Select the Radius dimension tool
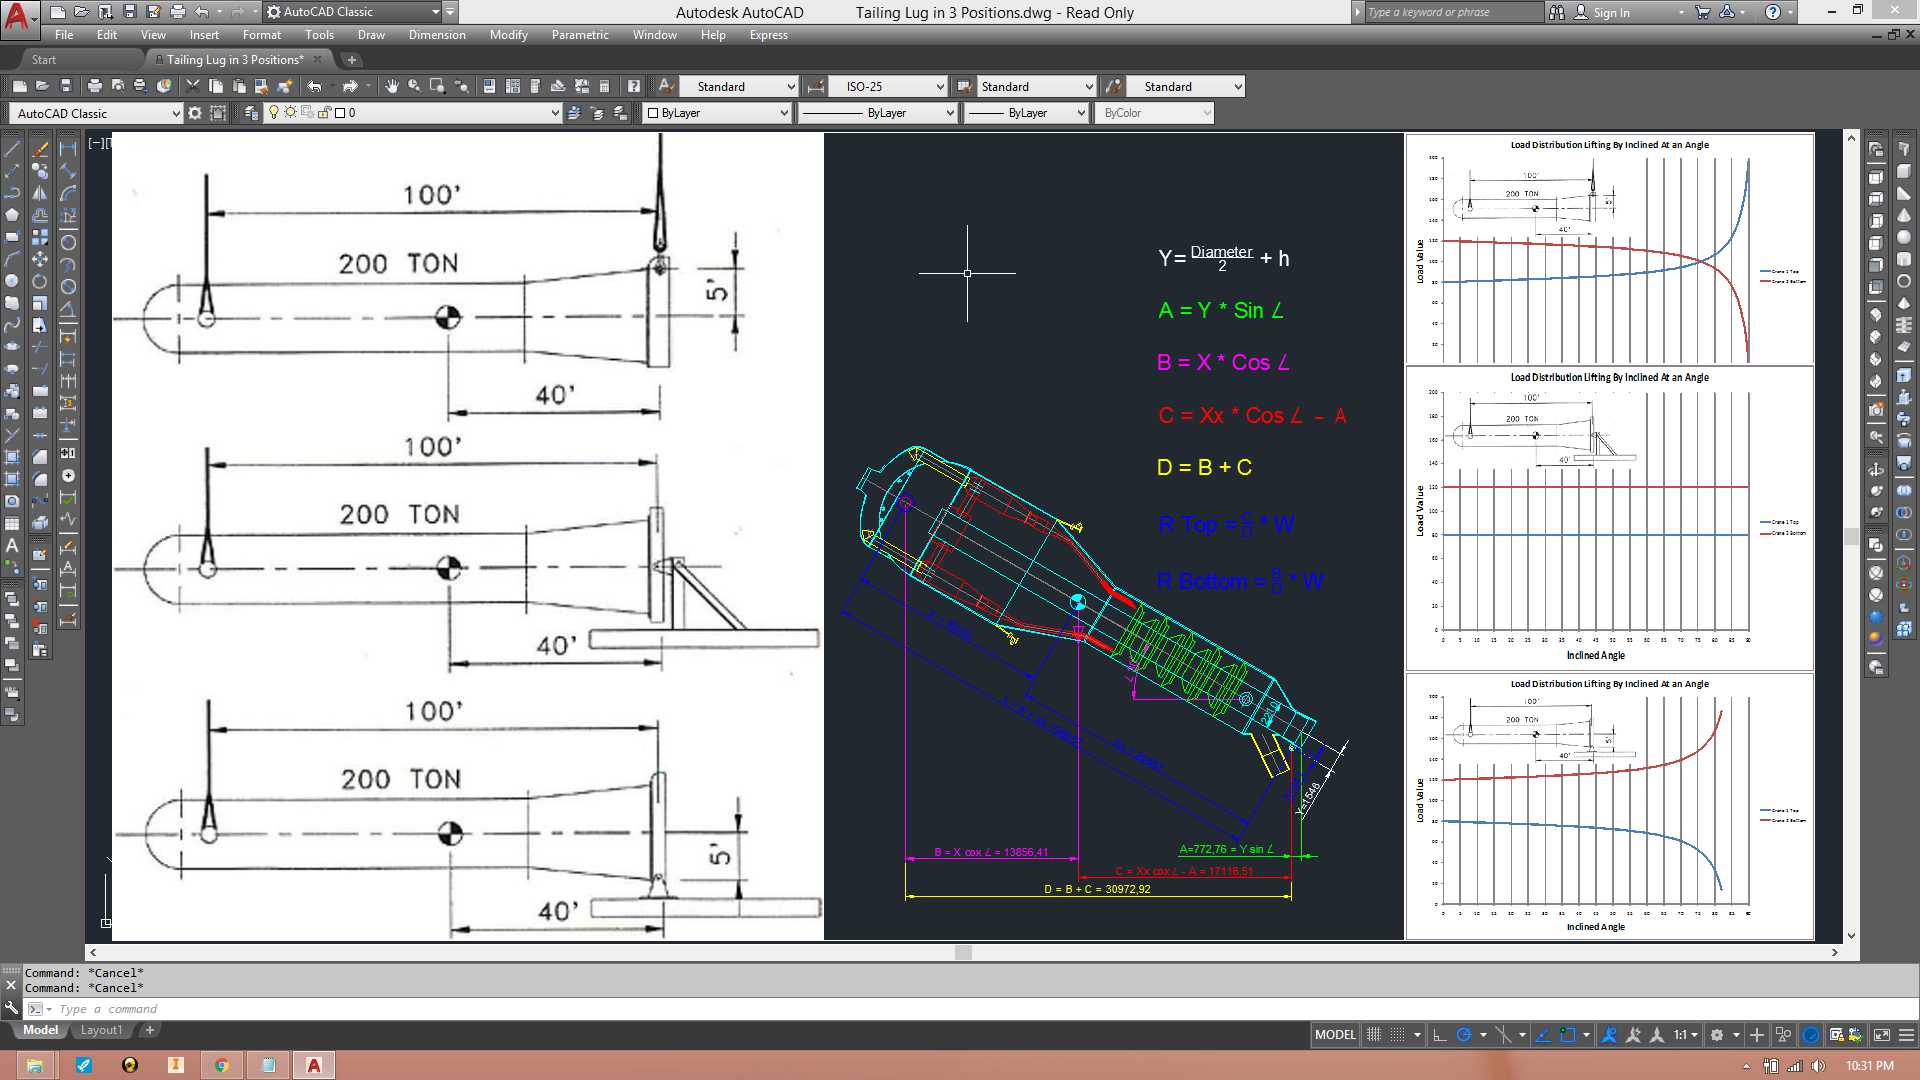 tap(68, 242)
